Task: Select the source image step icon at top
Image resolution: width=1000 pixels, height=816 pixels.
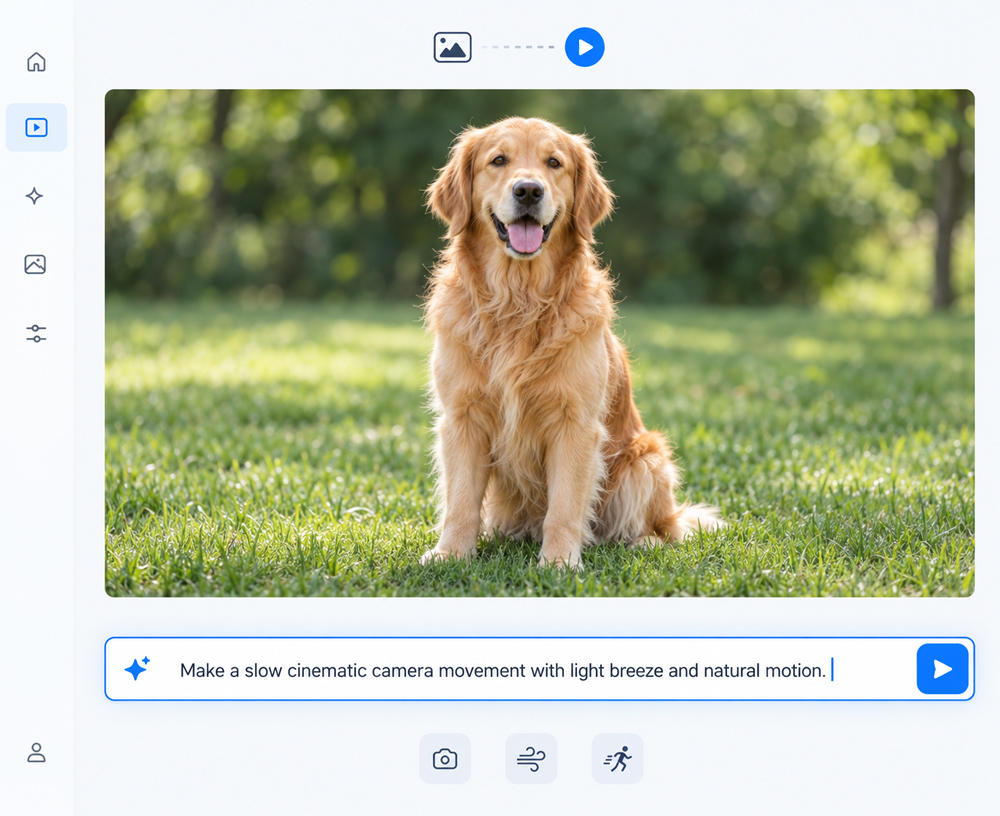Action: click(x=452, y=47)
